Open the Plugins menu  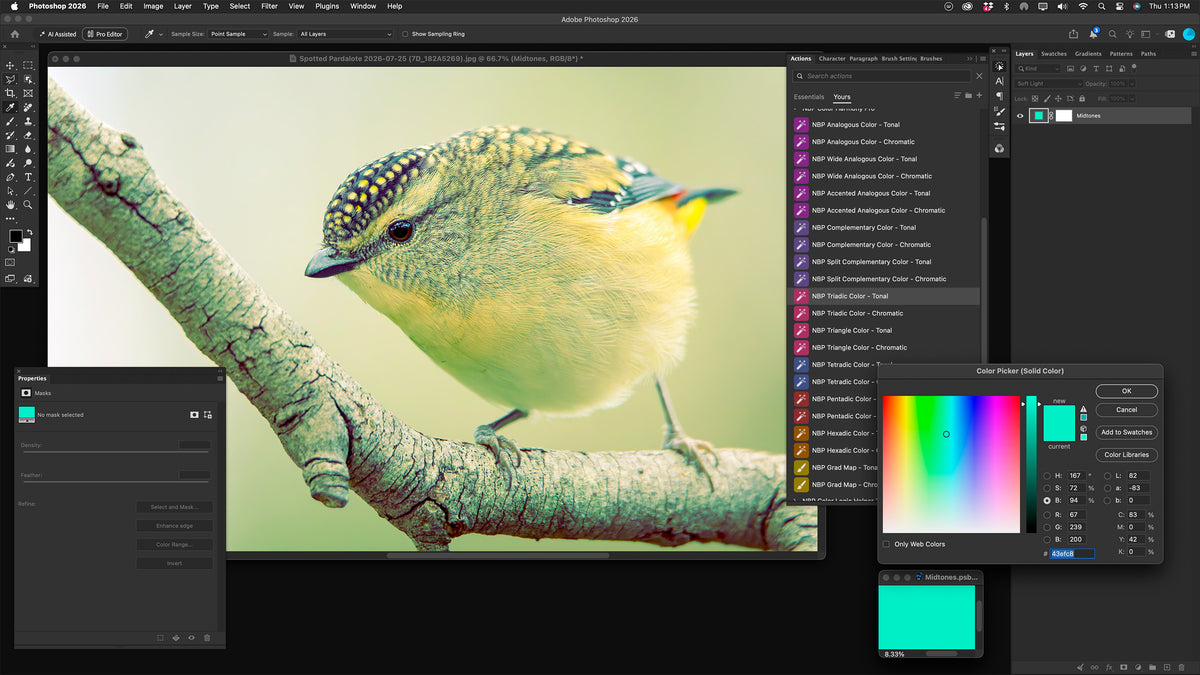pos(327,6)
